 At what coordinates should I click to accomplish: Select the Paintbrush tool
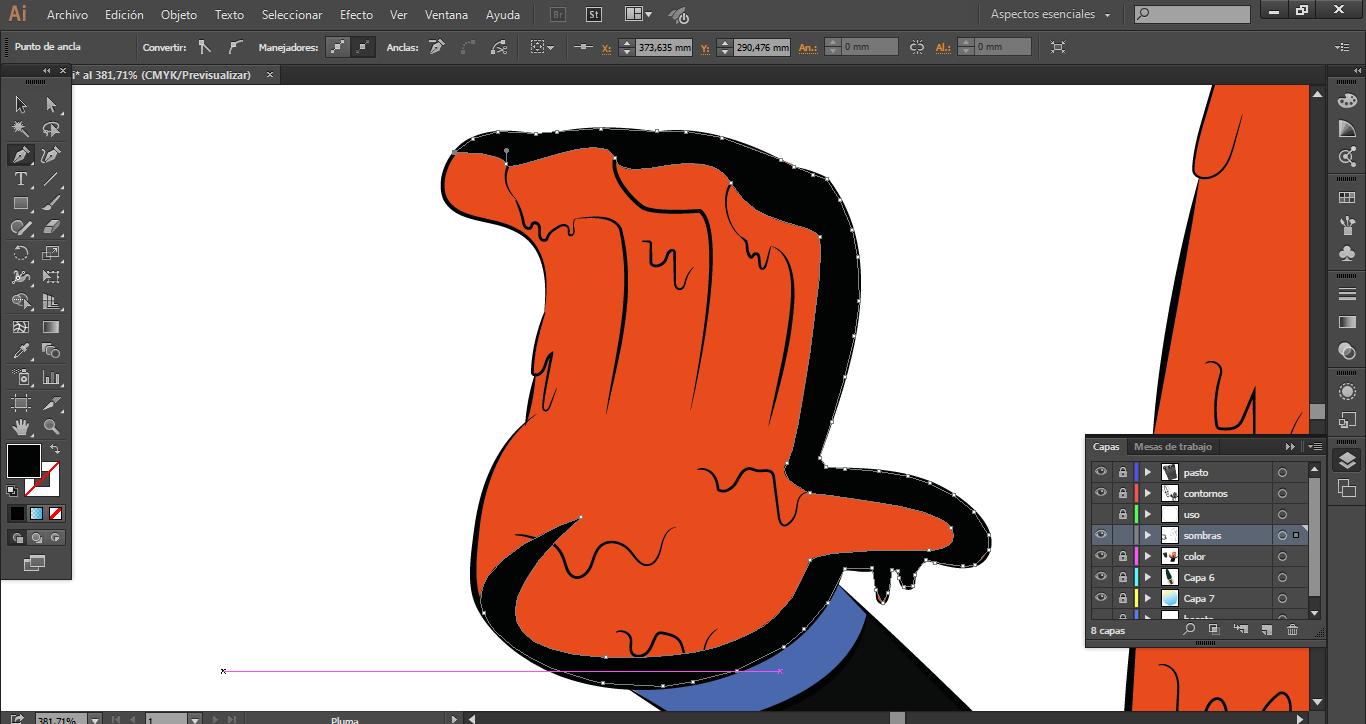coord(51,204)
